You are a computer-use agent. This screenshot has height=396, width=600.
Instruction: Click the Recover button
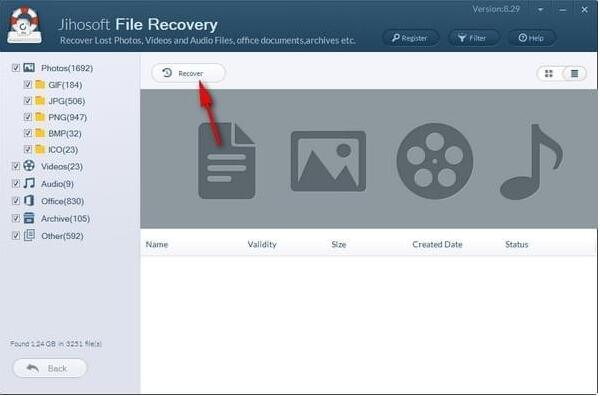pyautogui.click(x=188, y=73)
